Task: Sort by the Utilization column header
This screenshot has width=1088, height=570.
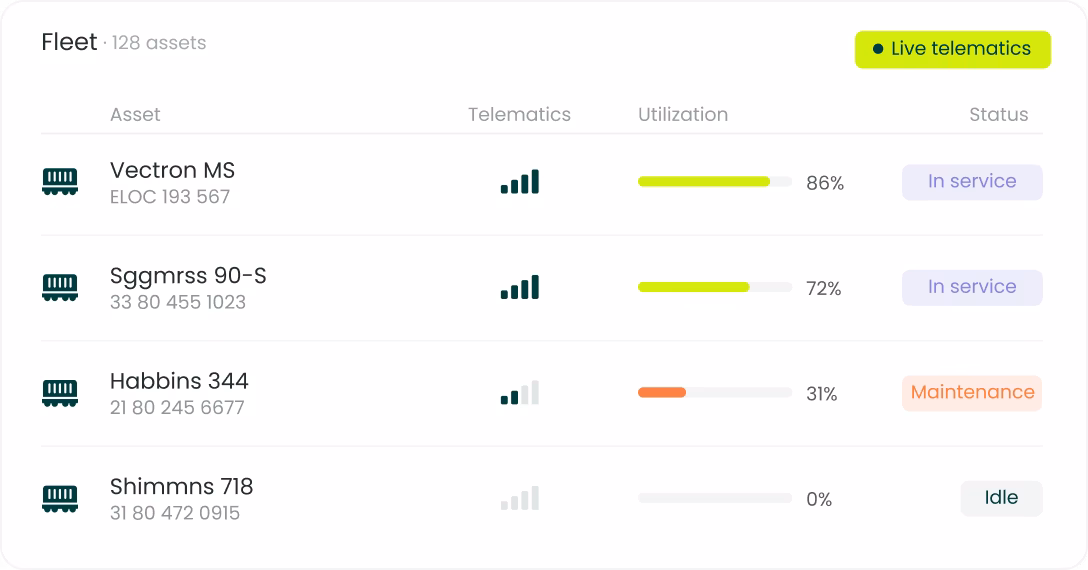Action: pyautogui.click(x=683, y=115)
